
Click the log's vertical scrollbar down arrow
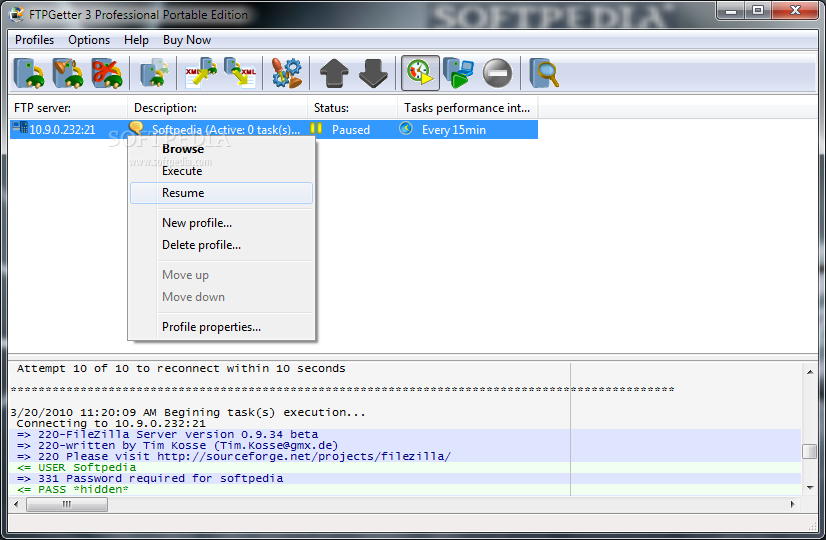[810, 488]
